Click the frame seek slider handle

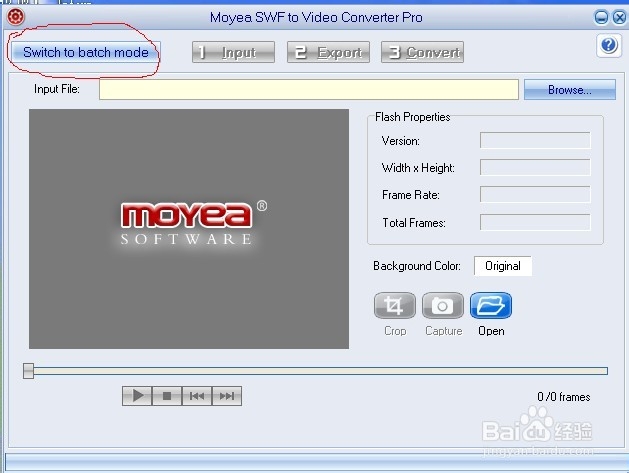28,371
